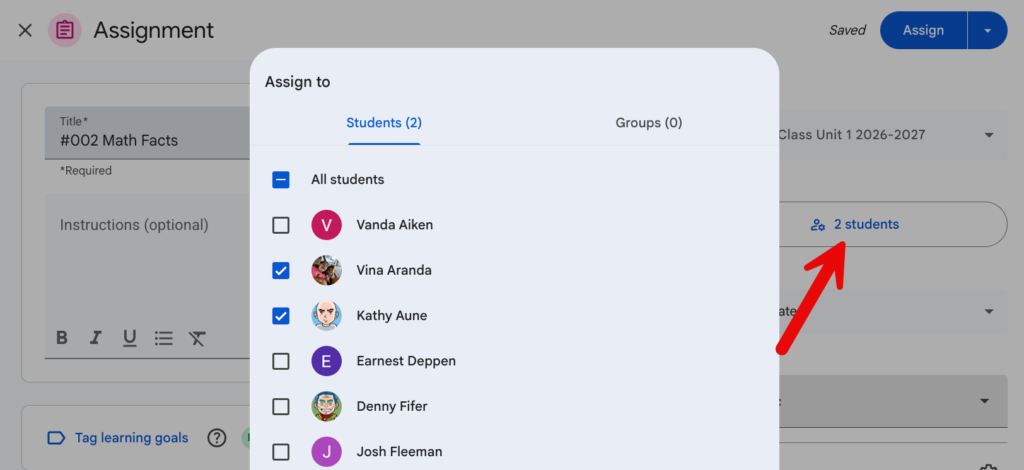The image size is (1024, 470).
Task: Switch to Groups (0) tab
Action: click(x=648, y=123)
